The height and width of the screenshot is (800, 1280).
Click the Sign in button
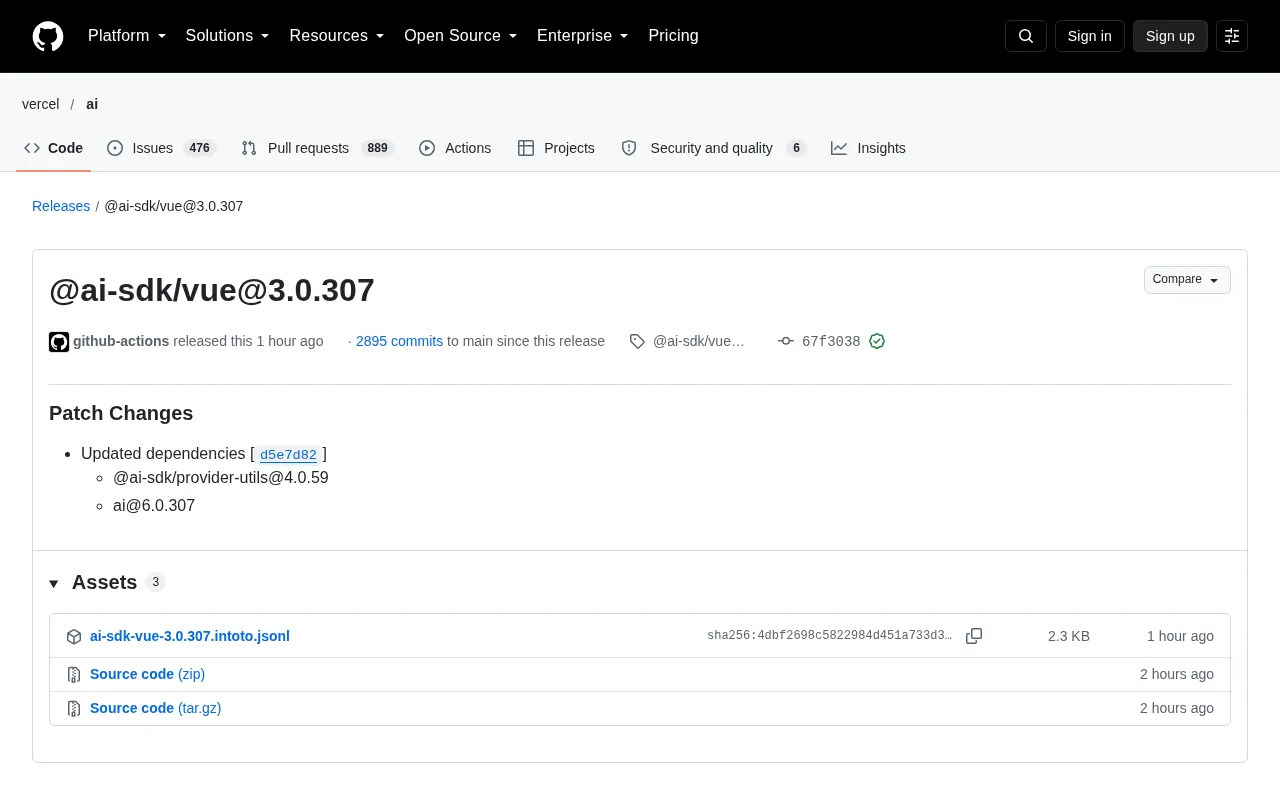(x=1089, y=36)
